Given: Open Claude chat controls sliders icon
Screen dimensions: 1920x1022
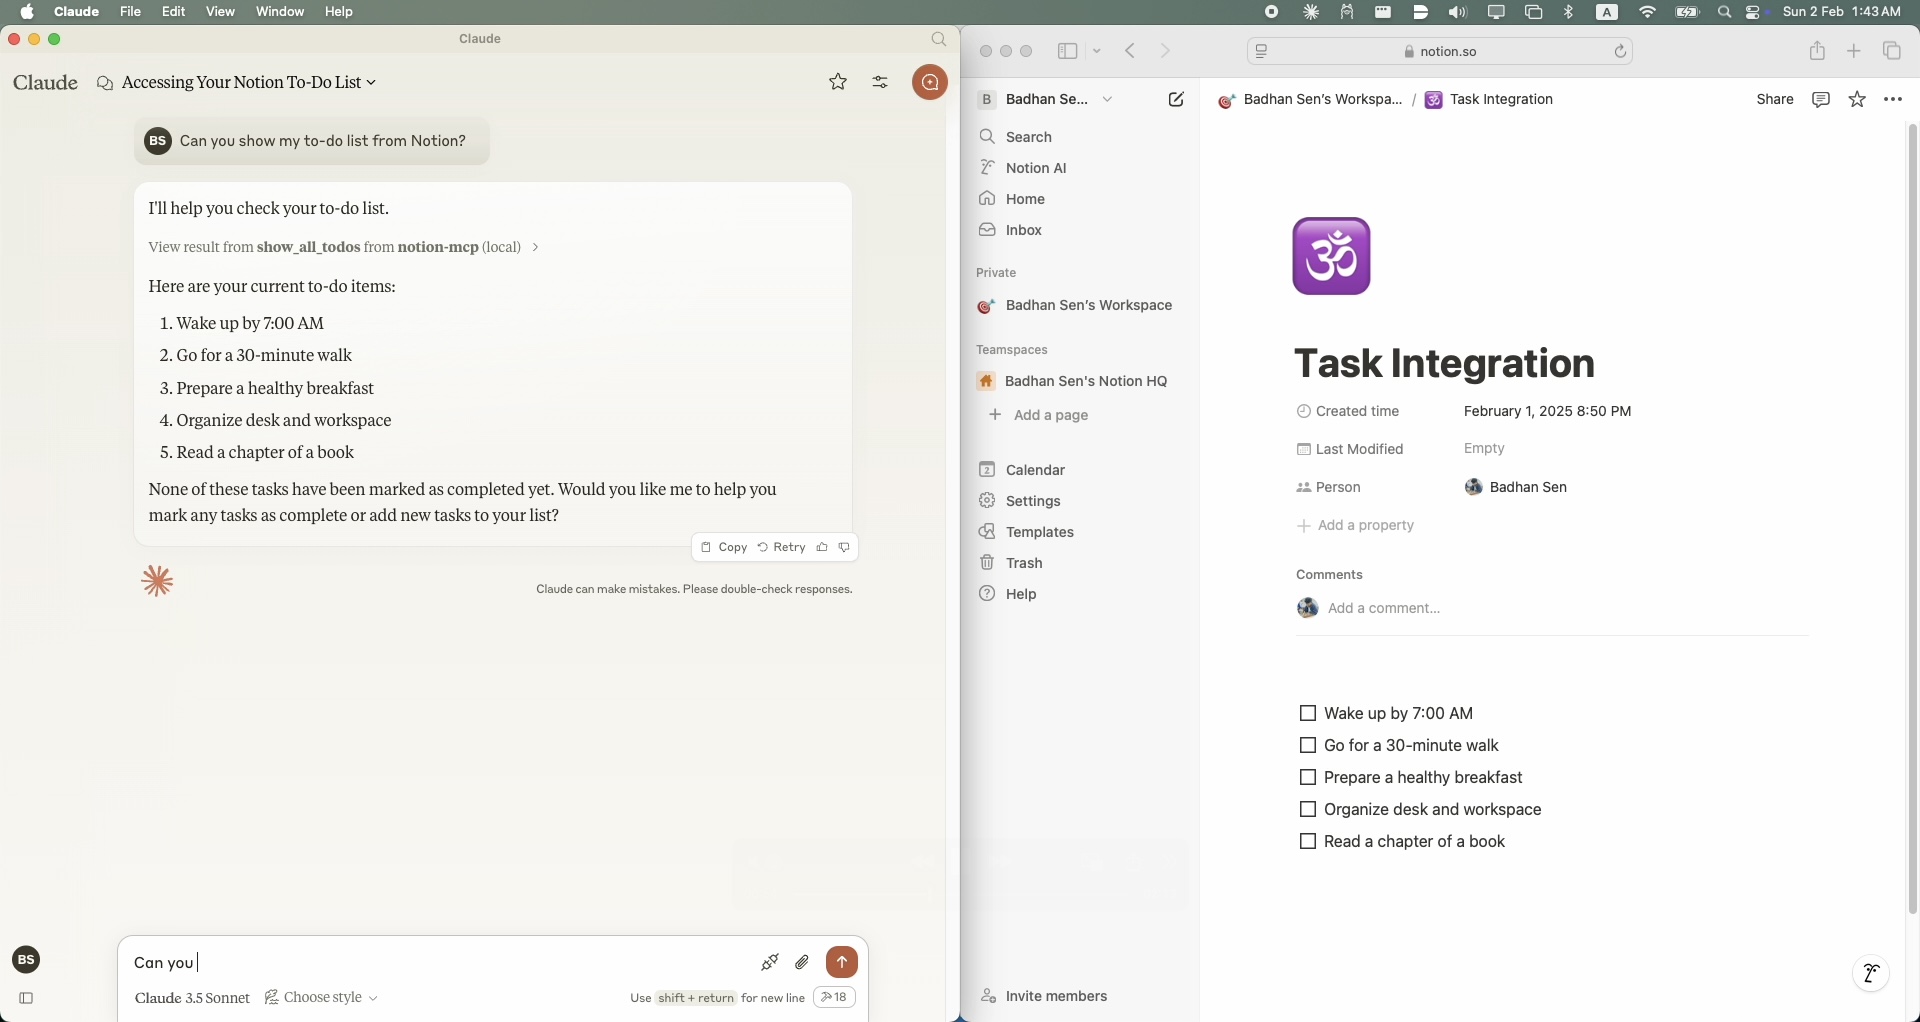Looking at the screenshot, I should tap(880, 83).
